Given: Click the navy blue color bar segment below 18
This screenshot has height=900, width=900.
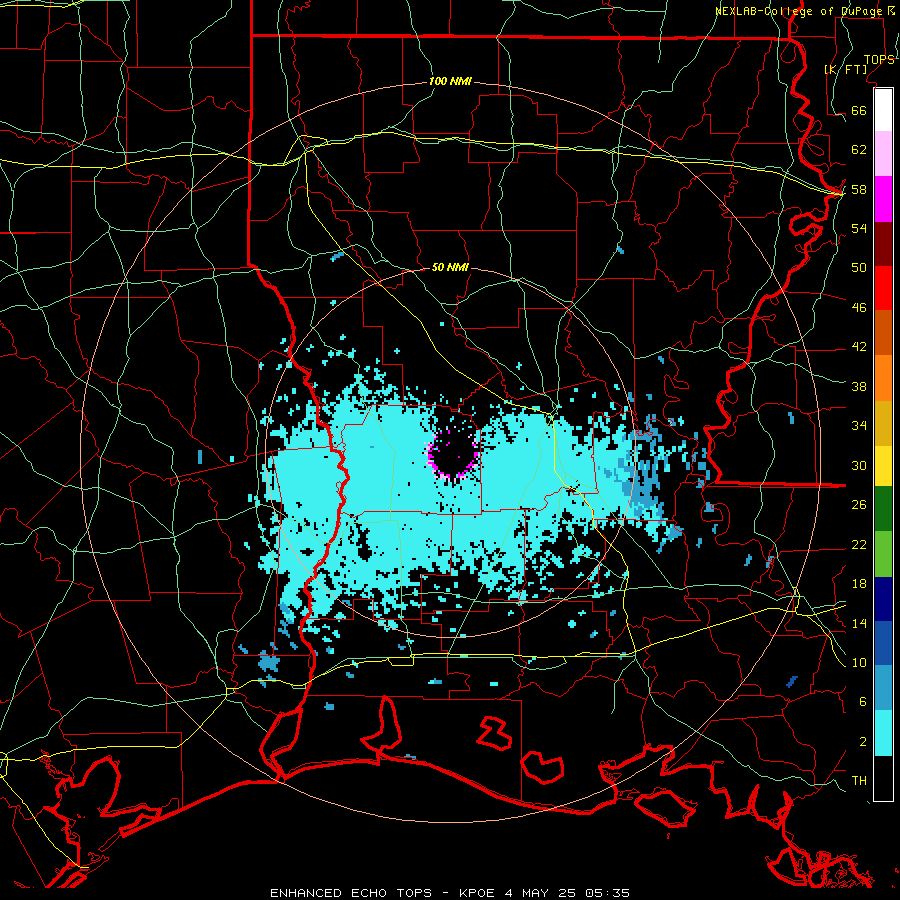Looking at the screenshot, I should 883,599.
